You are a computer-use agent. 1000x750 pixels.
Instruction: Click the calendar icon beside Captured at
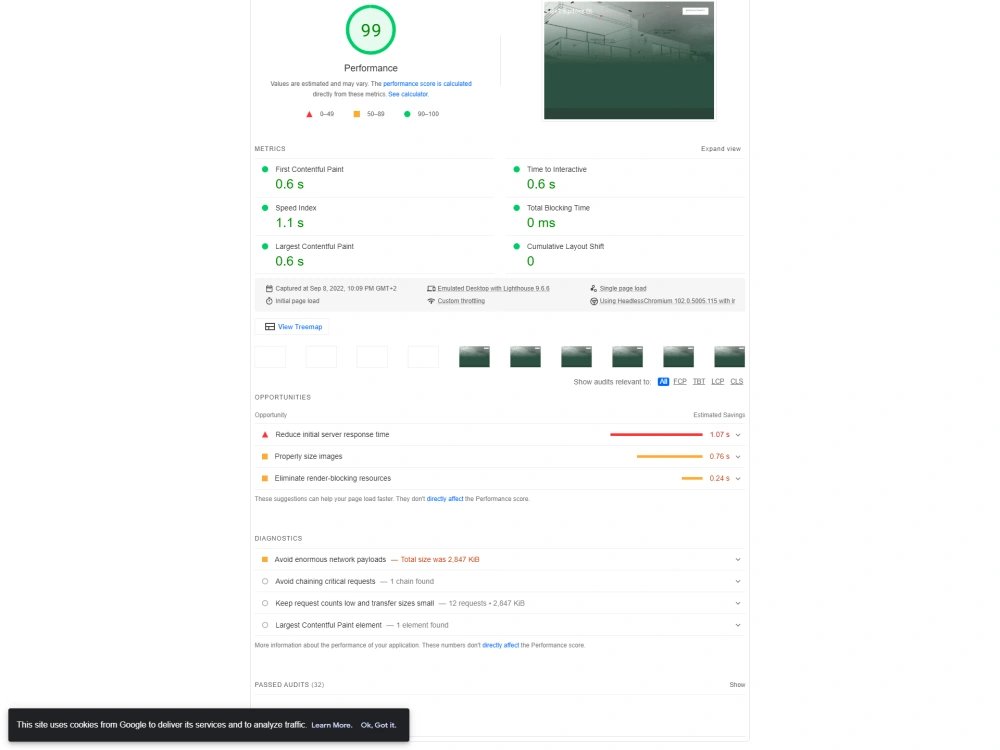[x=269, y=288]
